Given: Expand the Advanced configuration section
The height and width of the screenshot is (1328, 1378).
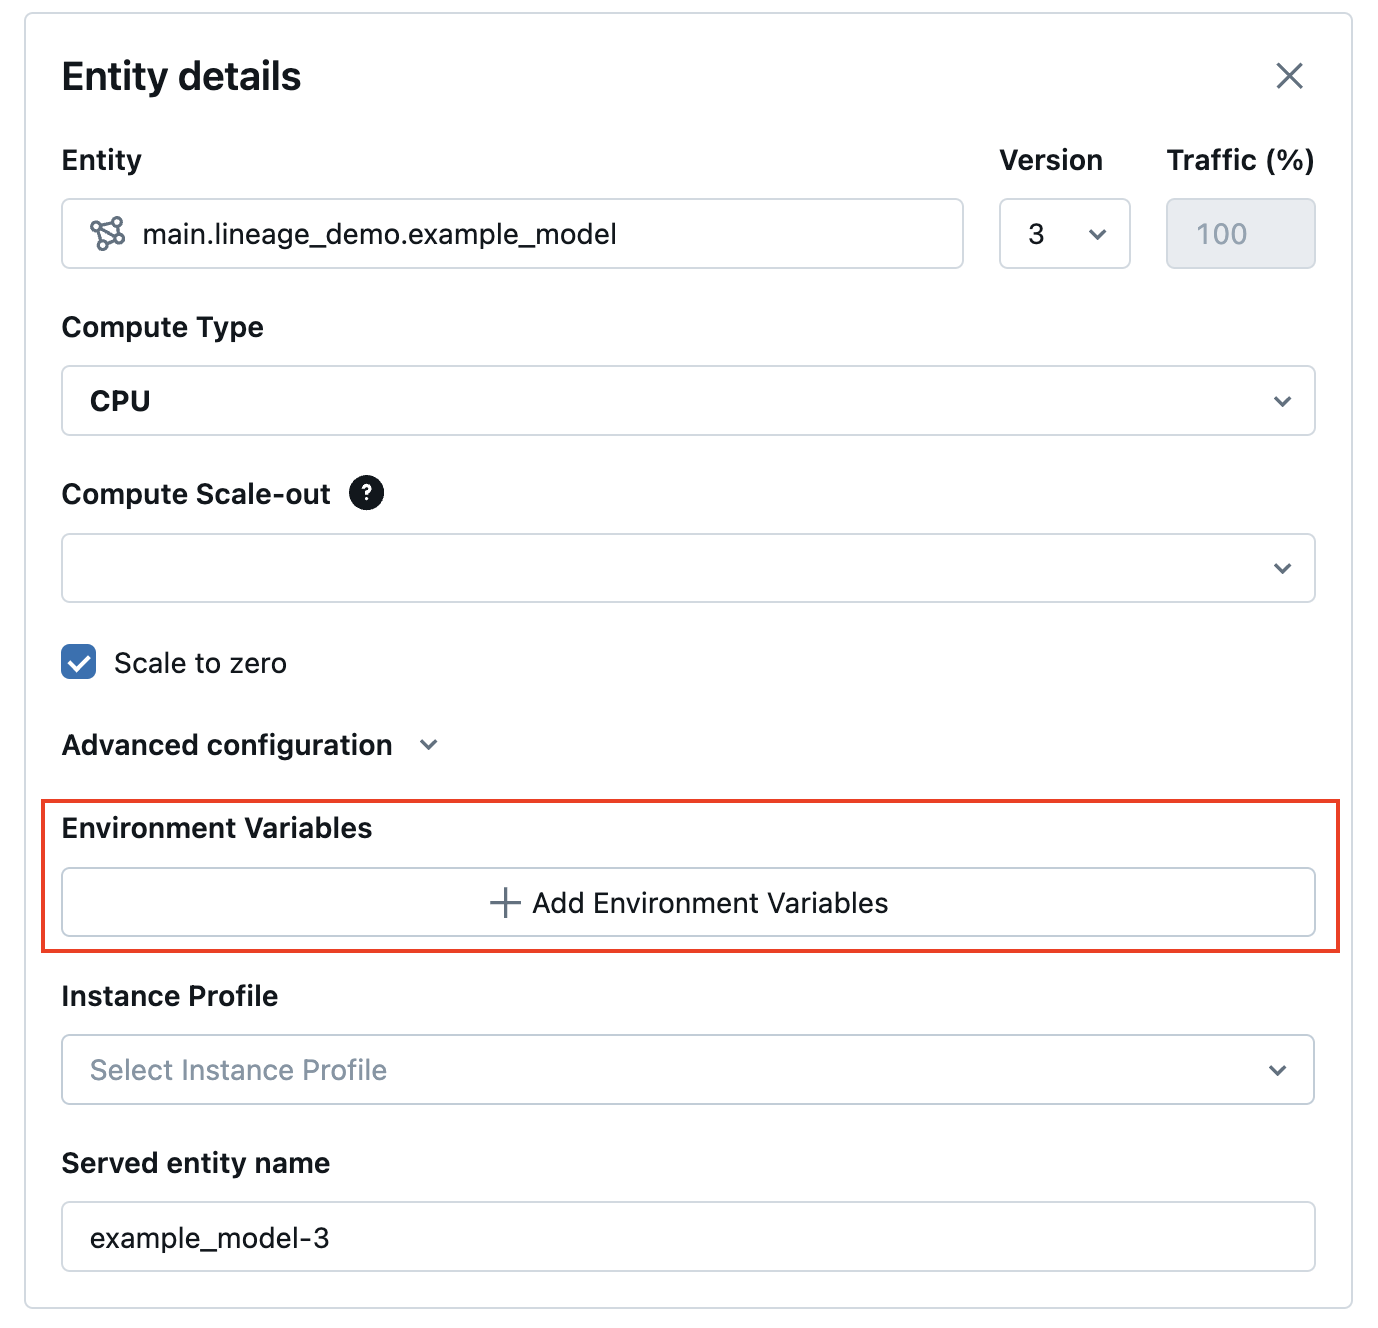Looking at the screenshot, I should tap(228, 745).
